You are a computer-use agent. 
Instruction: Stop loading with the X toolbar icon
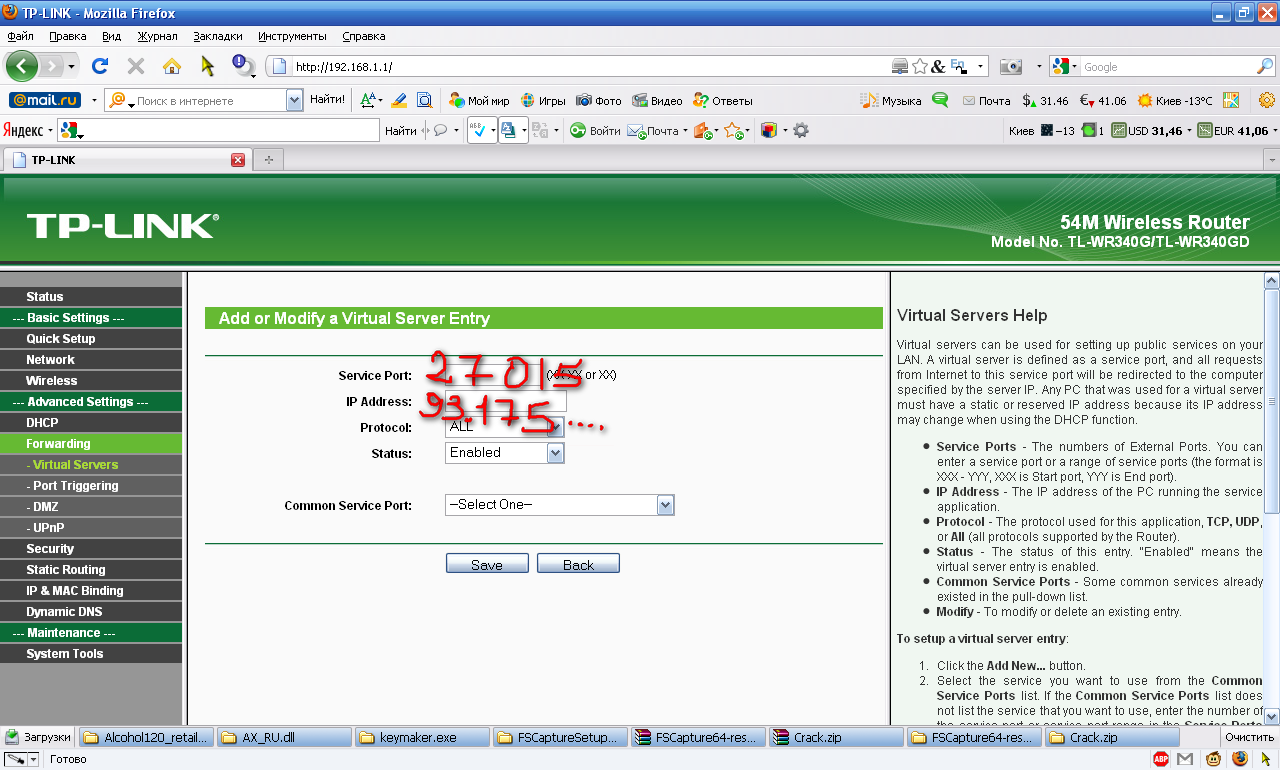(135, 66)
